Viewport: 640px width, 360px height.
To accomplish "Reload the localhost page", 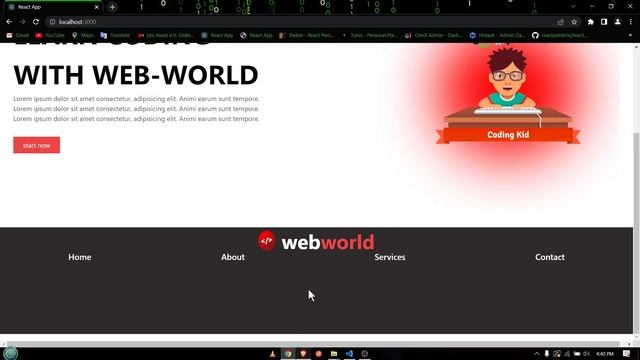I will pyautogui.click(x=36, y=22).
